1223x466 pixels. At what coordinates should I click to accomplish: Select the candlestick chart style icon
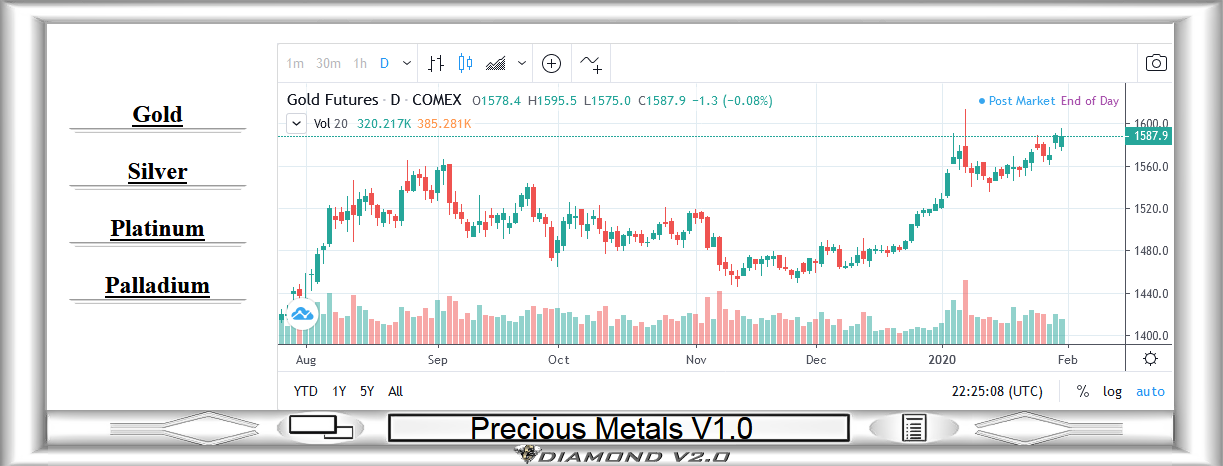pyautogui.click(x=464, y=64)
